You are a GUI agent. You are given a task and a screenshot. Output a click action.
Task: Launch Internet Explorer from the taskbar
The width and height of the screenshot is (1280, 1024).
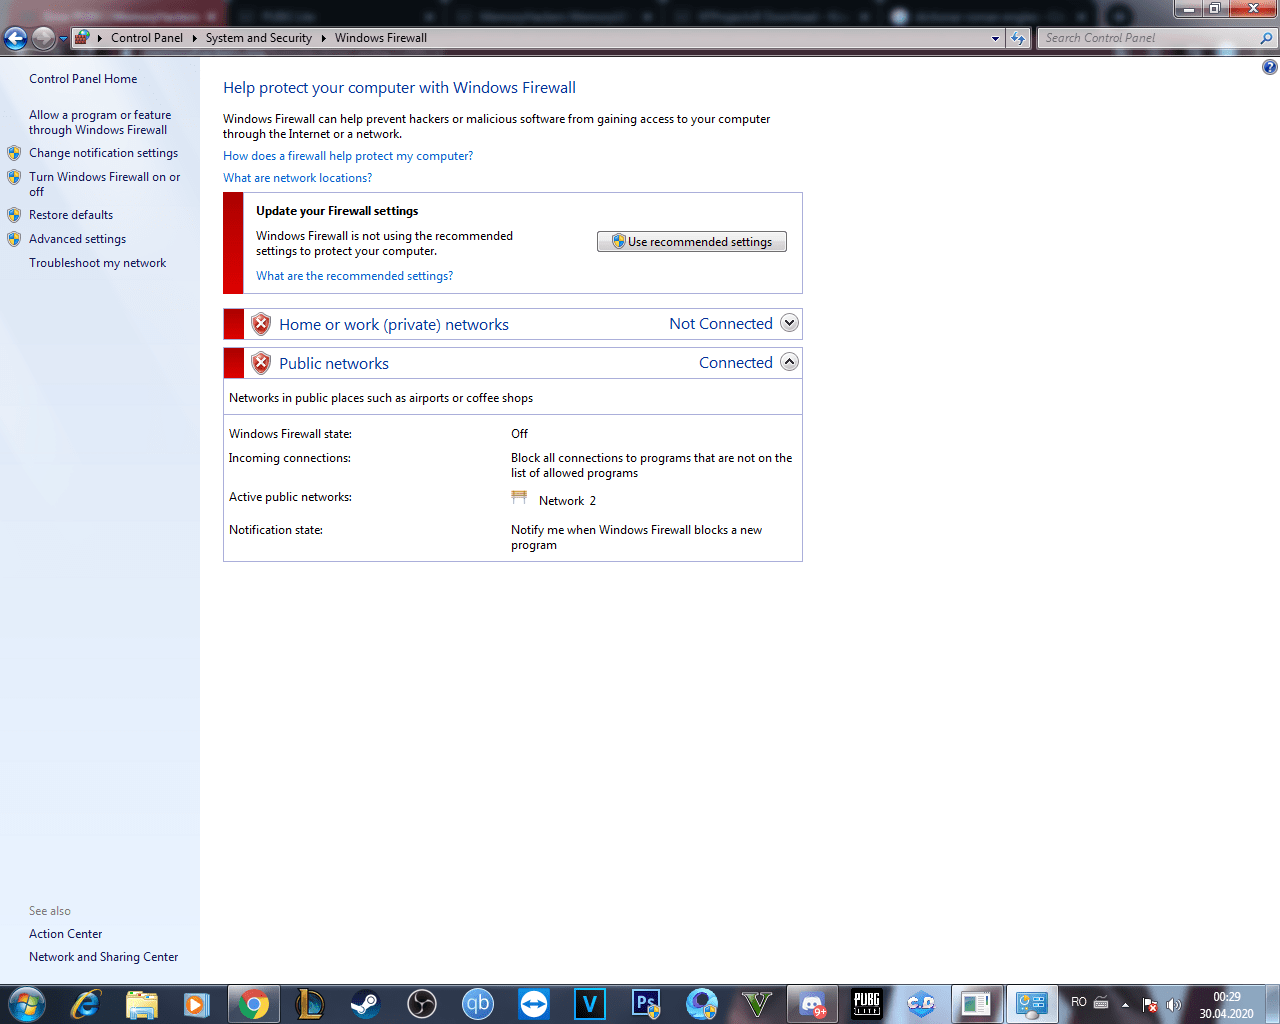(86, 1004)
